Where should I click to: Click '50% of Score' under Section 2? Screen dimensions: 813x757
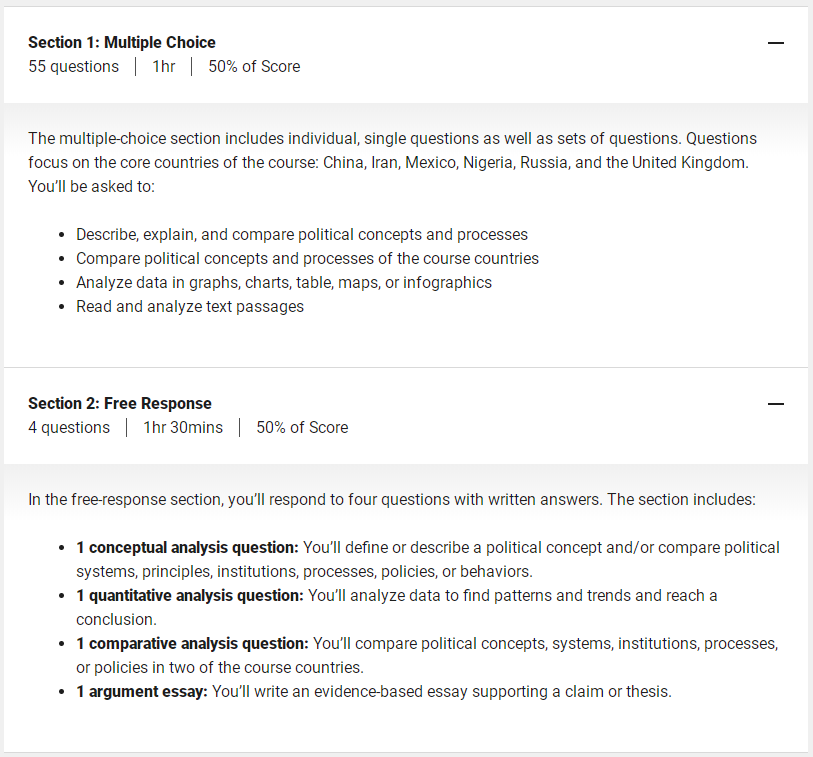[302, 427]
